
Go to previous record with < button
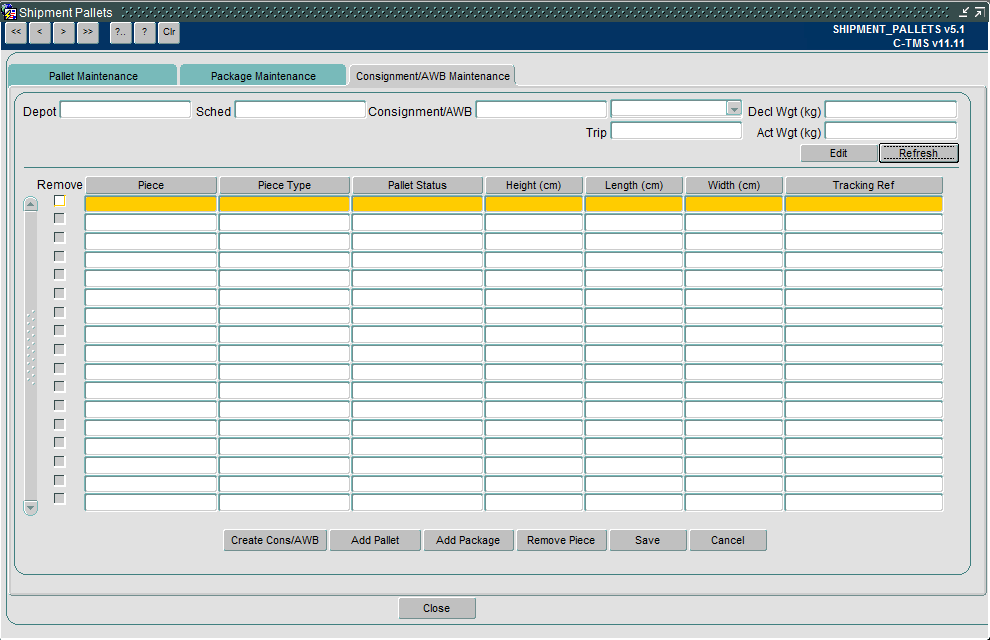[40, 32]
